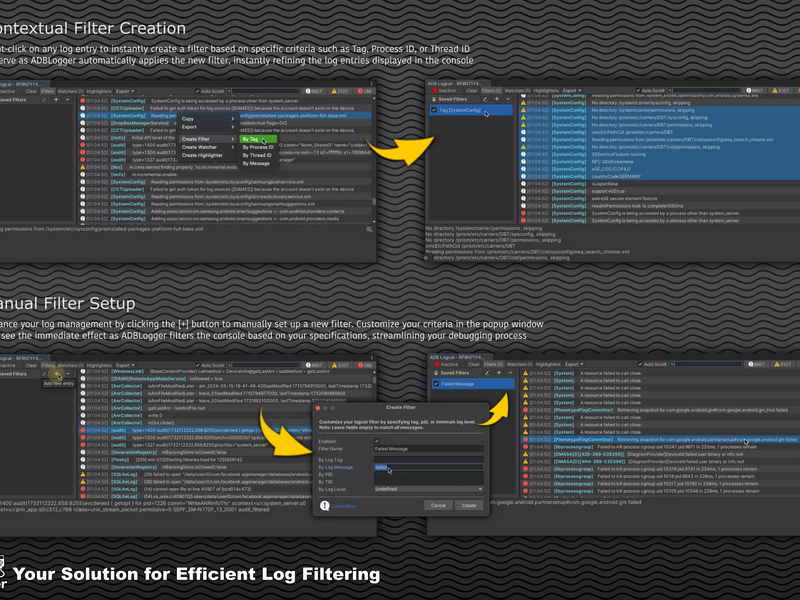
Task: Open the Export dropdown in the context-menu window toolbar
Action: tap(125, 91)
